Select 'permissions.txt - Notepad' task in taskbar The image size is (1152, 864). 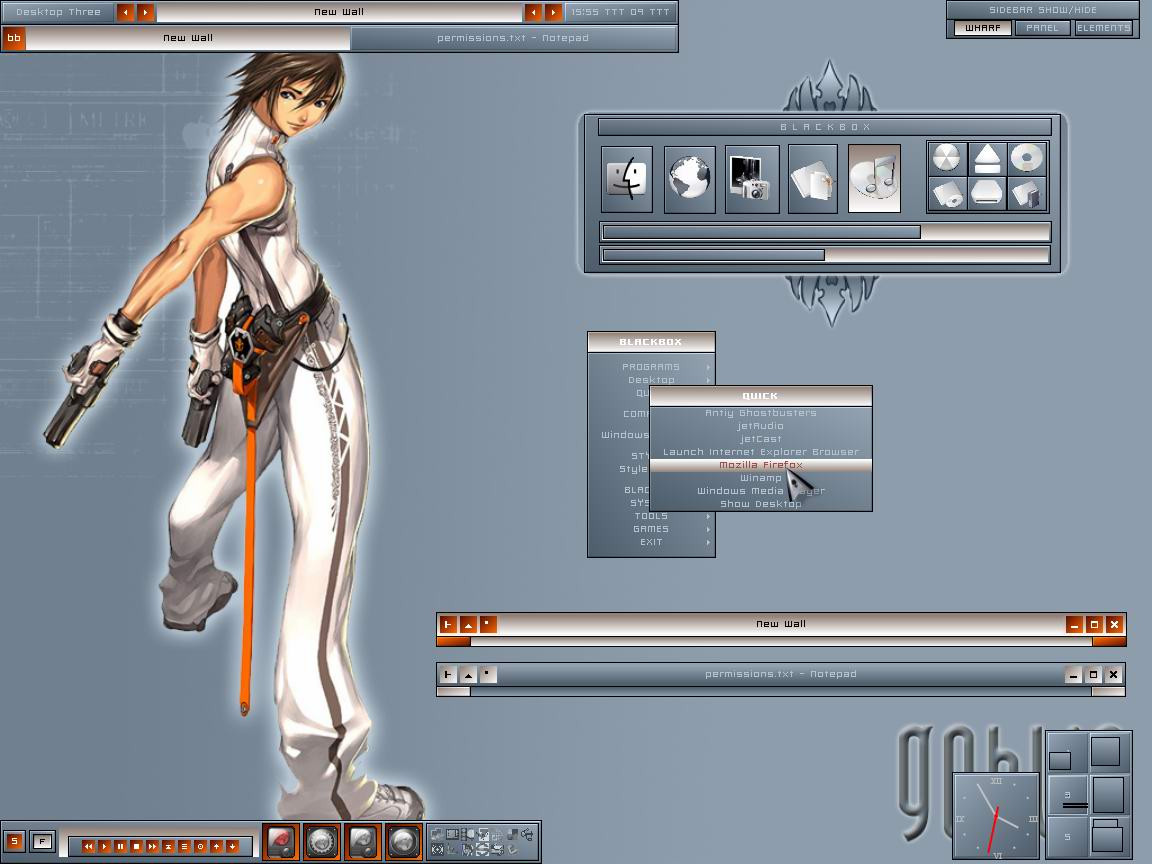click(x=513, y=38)
